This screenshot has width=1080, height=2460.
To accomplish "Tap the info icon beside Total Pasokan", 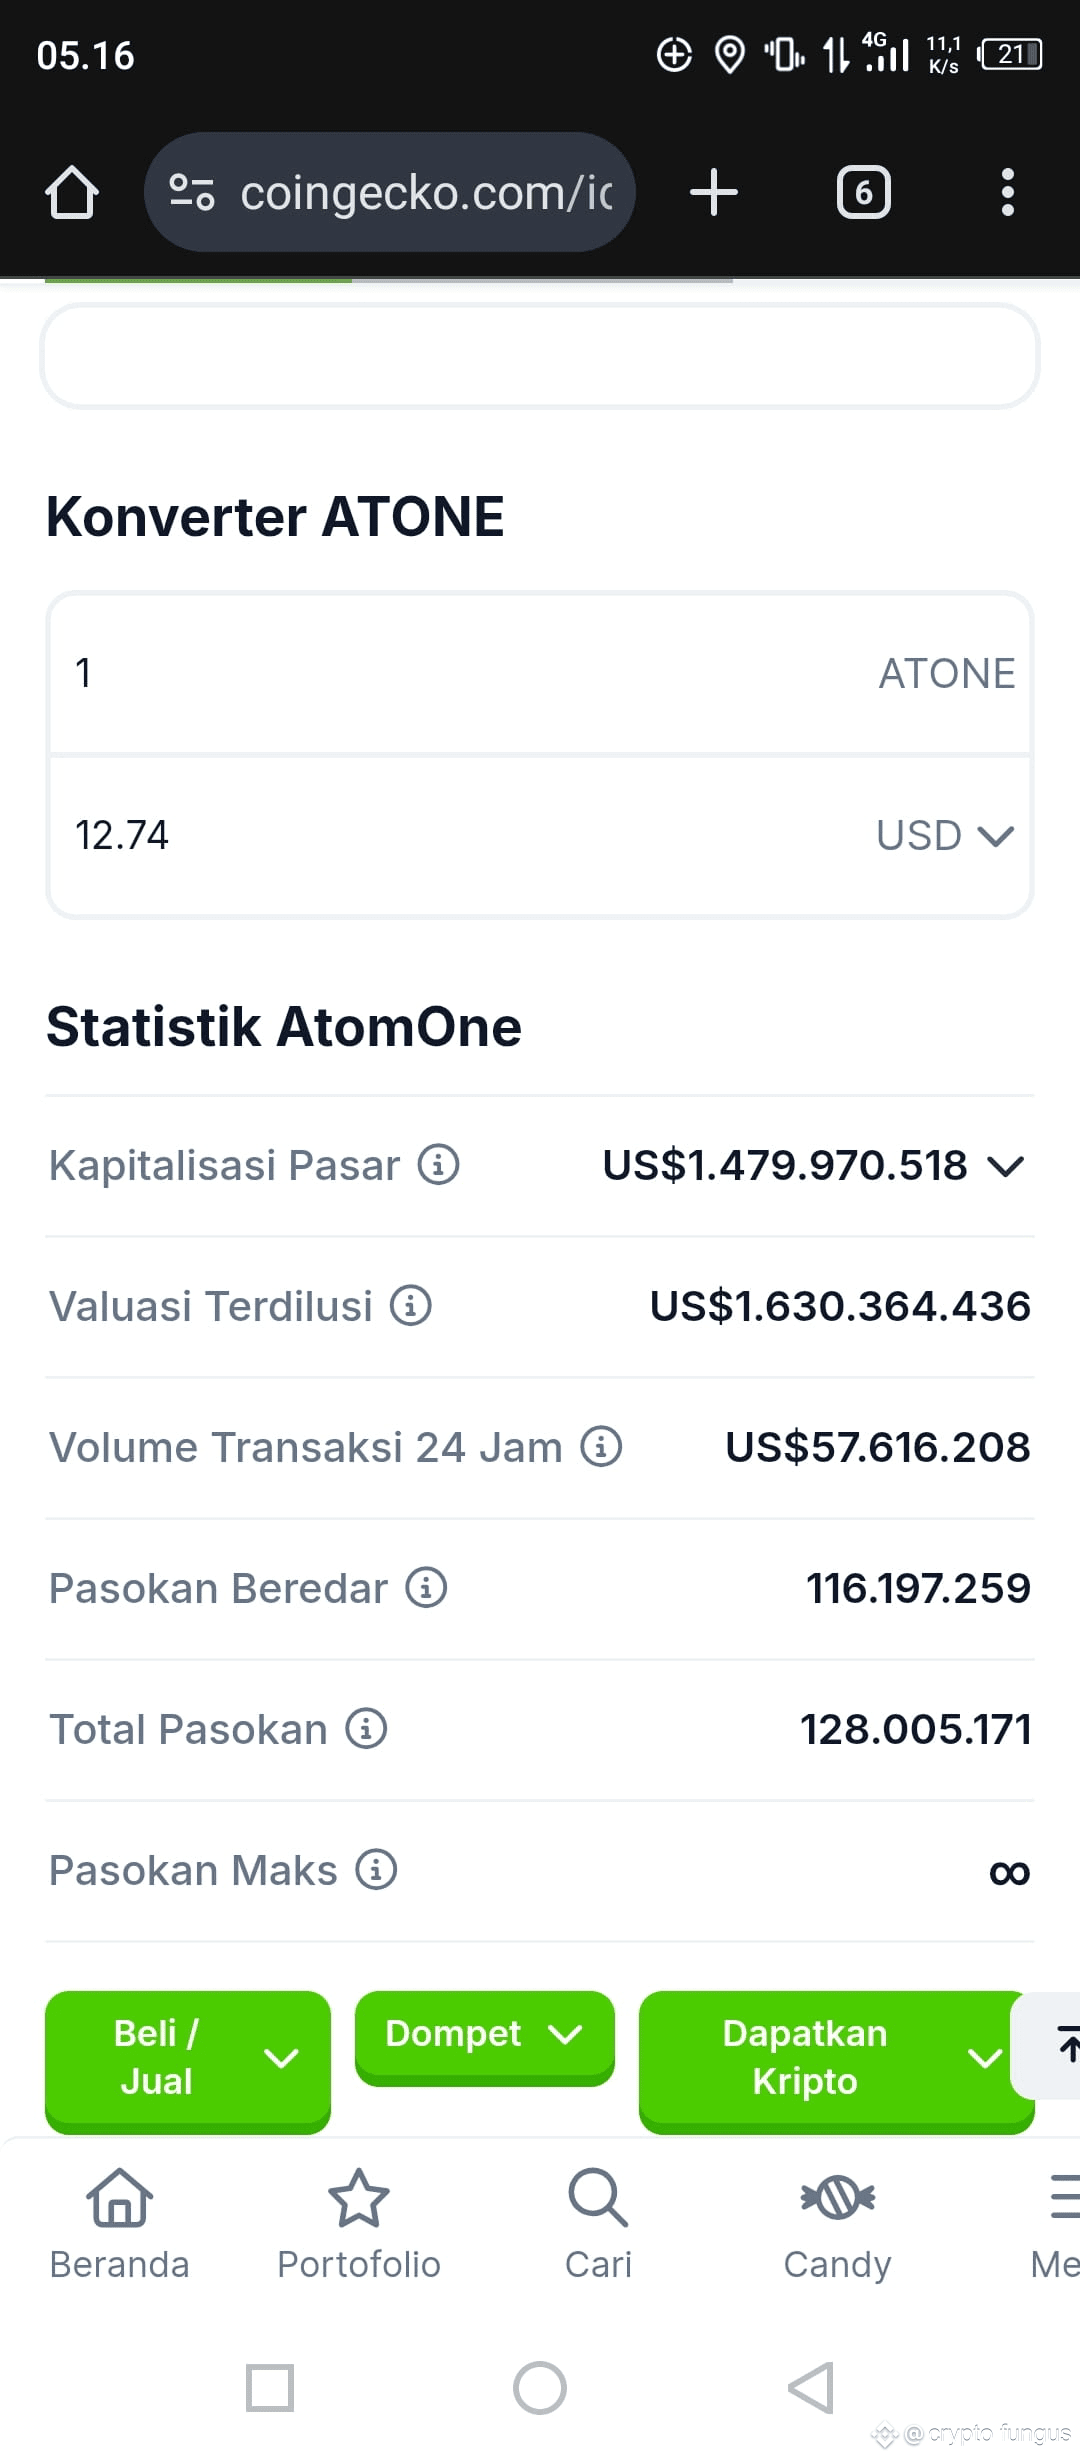I will (366, 1728).
